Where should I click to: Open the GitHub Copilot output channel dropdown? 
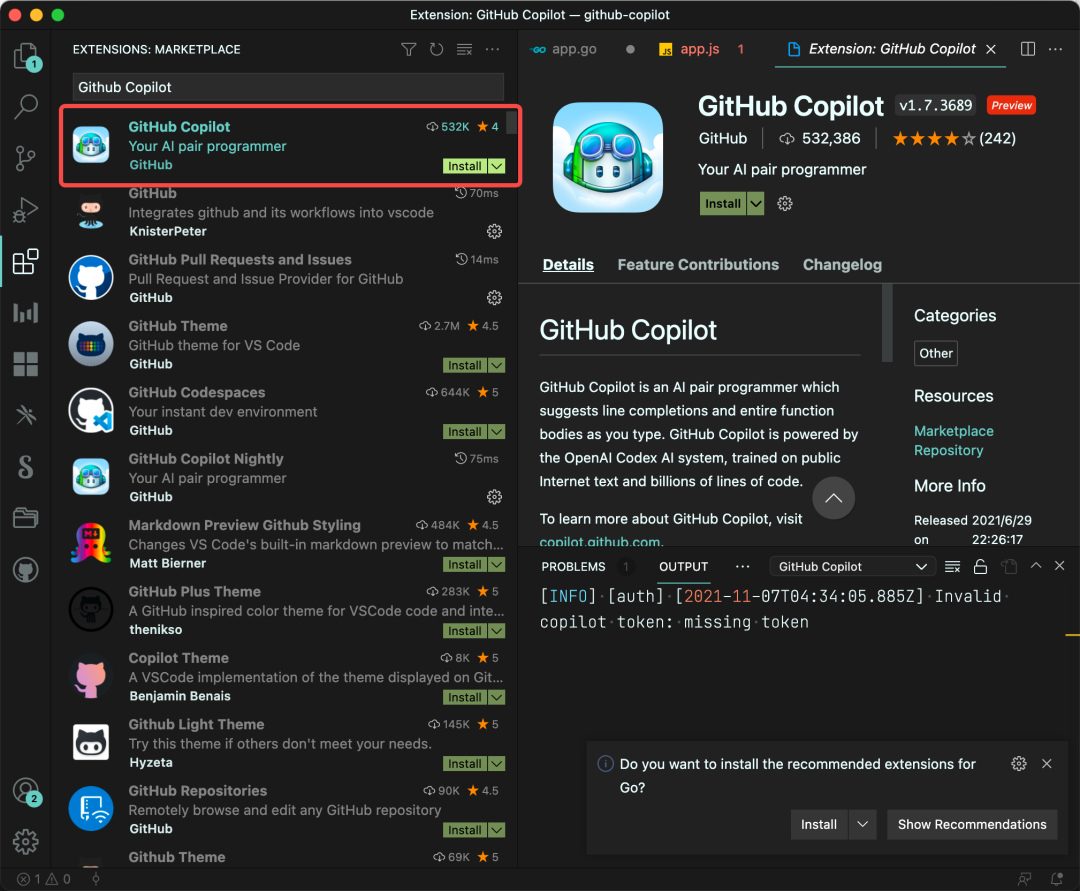click(852, 566)
